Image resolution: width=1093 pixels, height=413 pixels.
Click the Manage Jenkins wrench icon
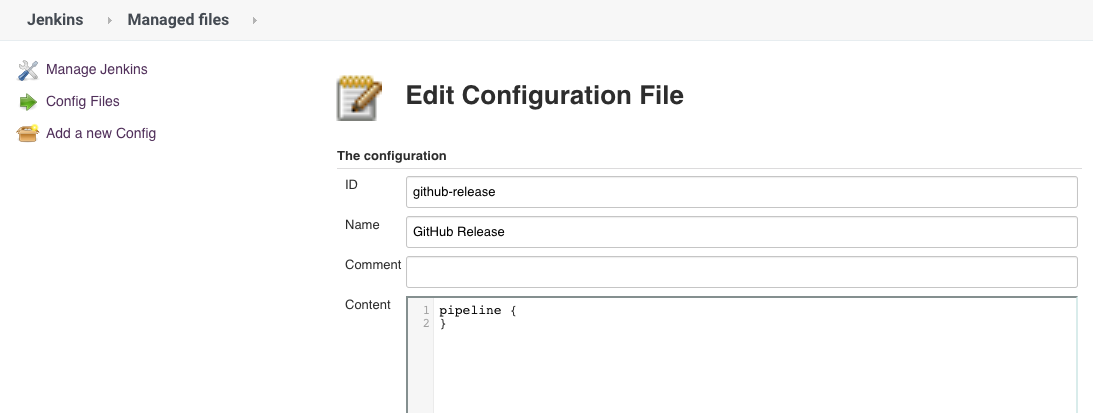pos(28,70)
